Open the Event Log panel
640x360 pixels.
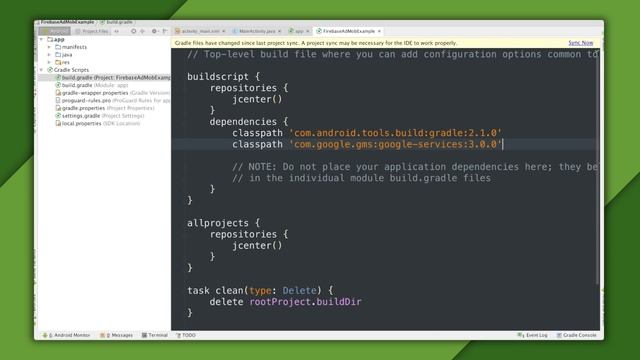tap(532, 335)
